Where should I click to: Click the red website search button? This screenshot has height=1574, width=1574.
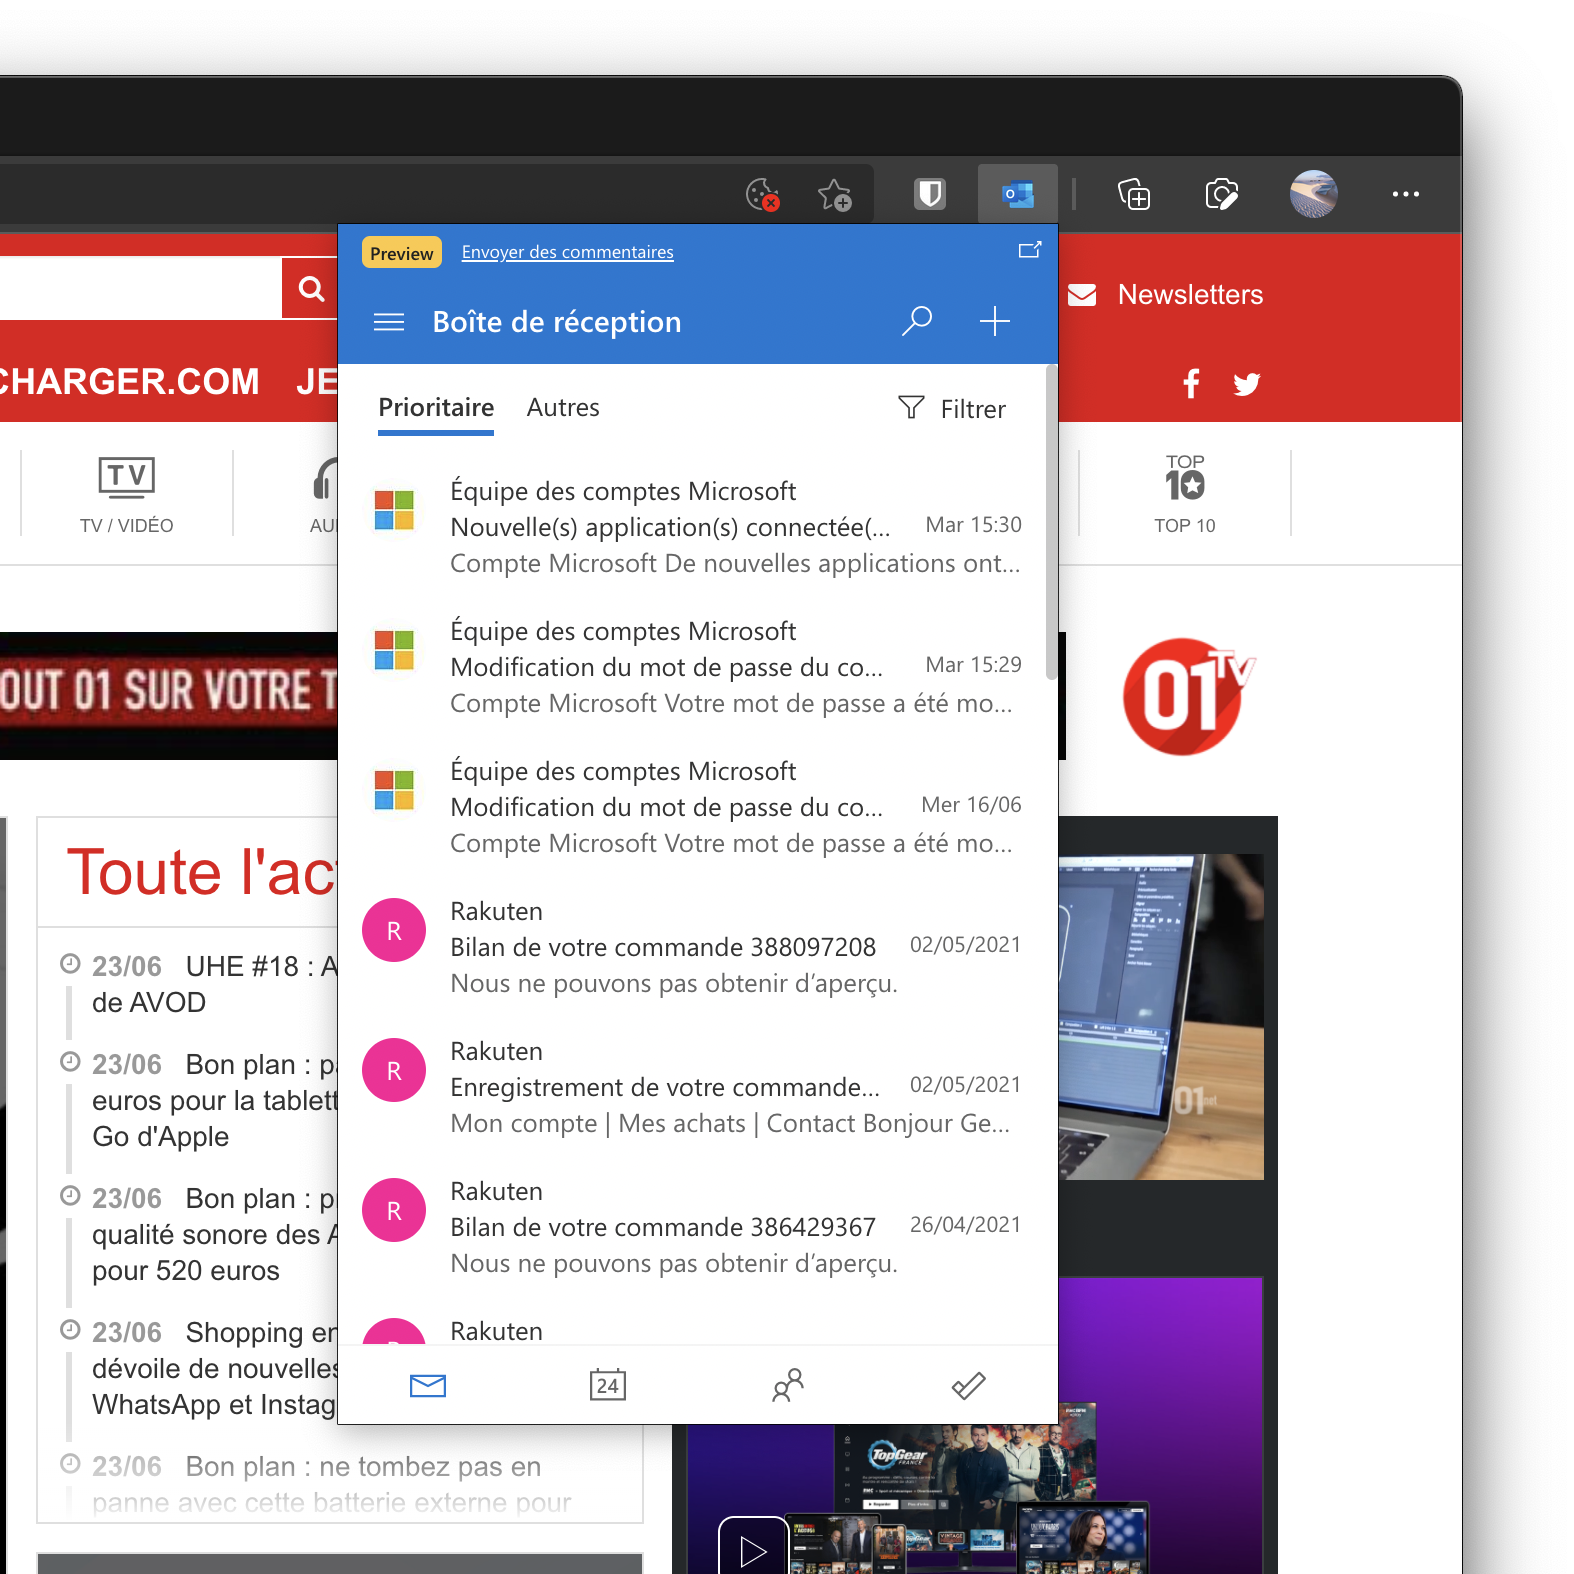(311, 289)
